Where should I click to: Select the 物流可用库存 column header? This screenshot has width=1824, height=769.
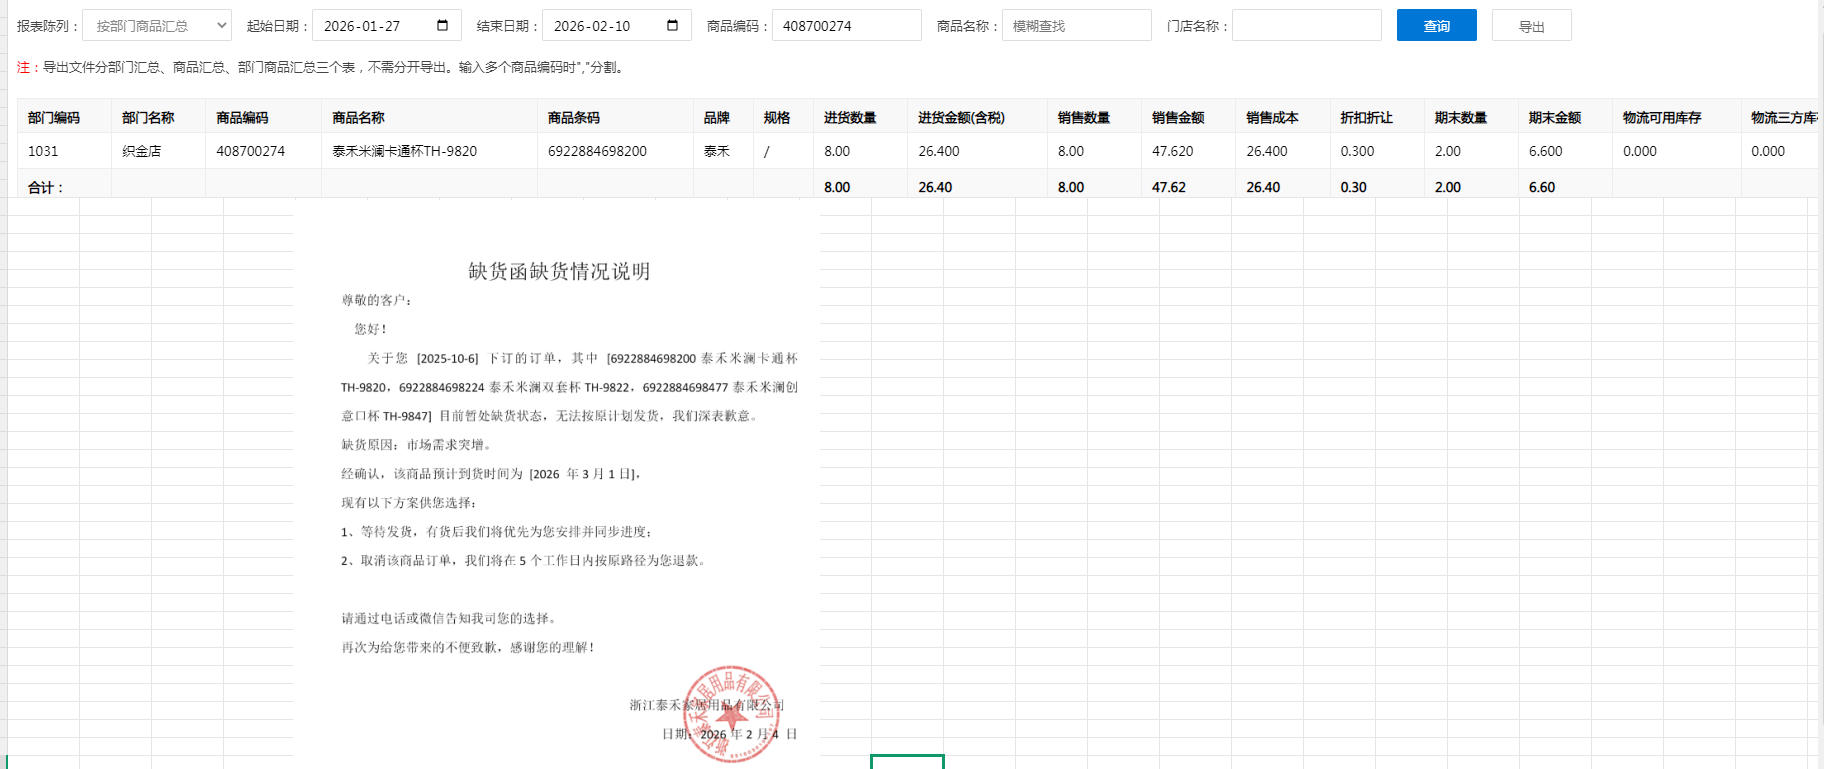click(x=1661, y=117)
